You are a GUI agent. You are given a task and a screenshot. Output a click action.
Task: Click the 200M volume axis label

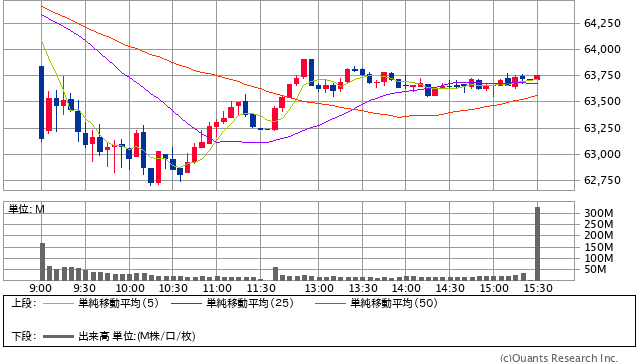pos(599,235)
